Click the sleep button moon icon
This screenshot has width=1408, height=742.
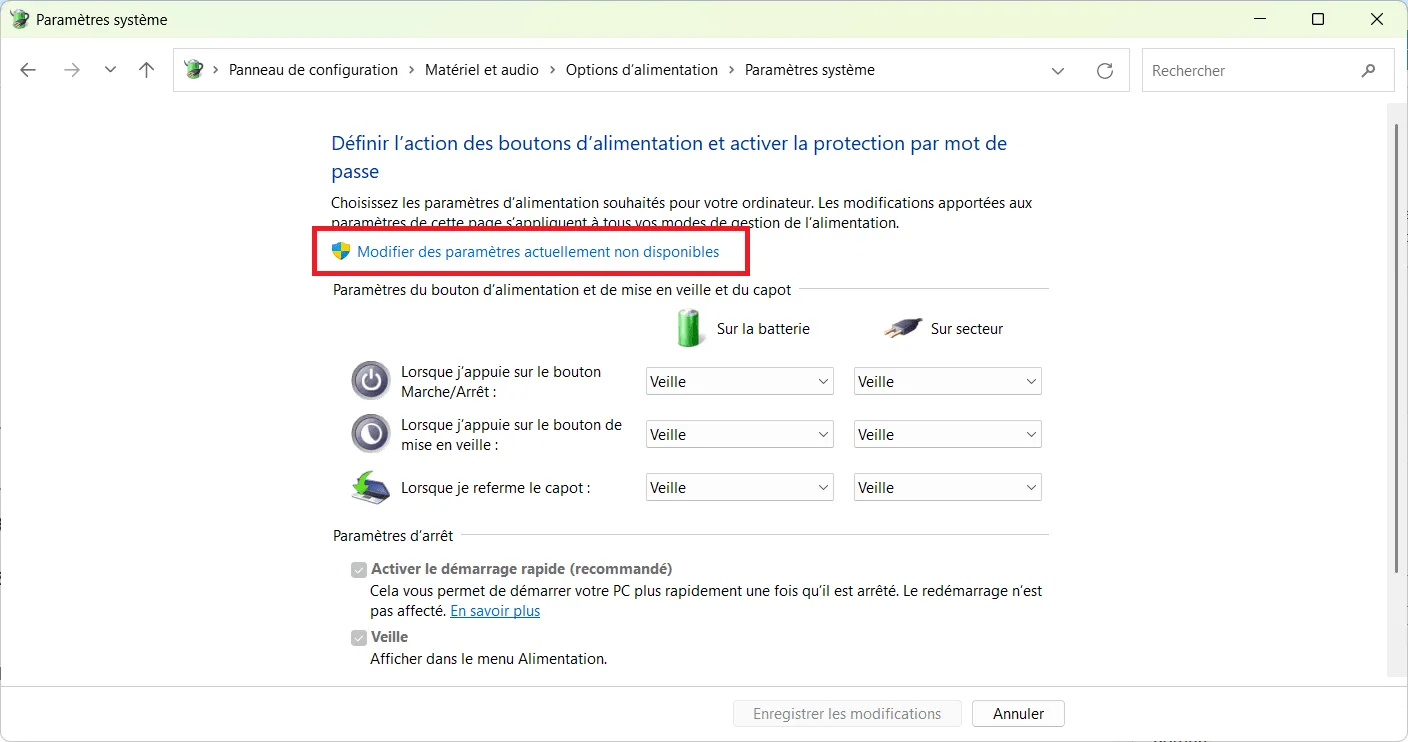coord(371,434)
